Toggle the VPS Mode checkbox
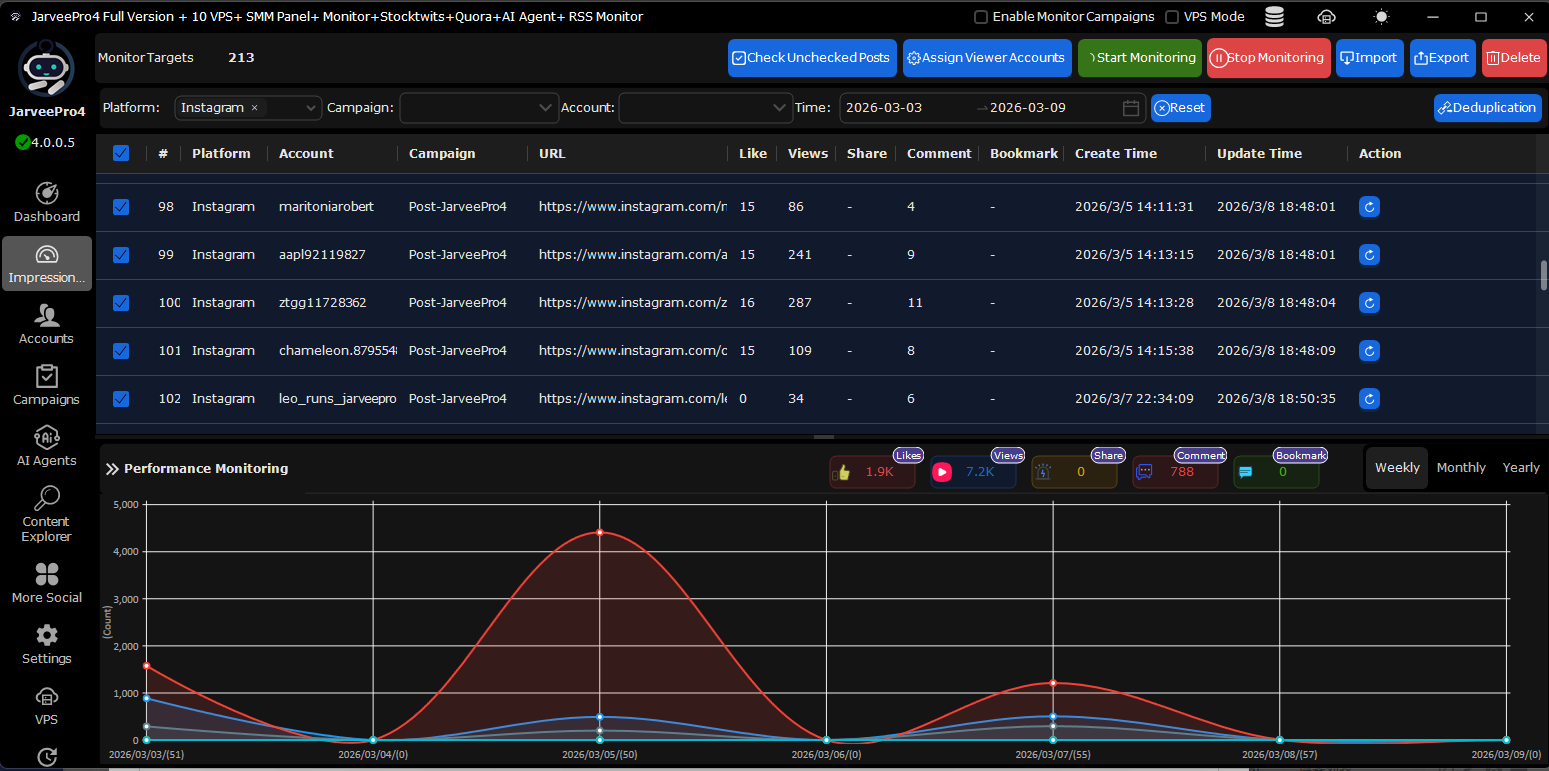The height and width of the screenshot is (771, 1549). tap(1172, 17)
